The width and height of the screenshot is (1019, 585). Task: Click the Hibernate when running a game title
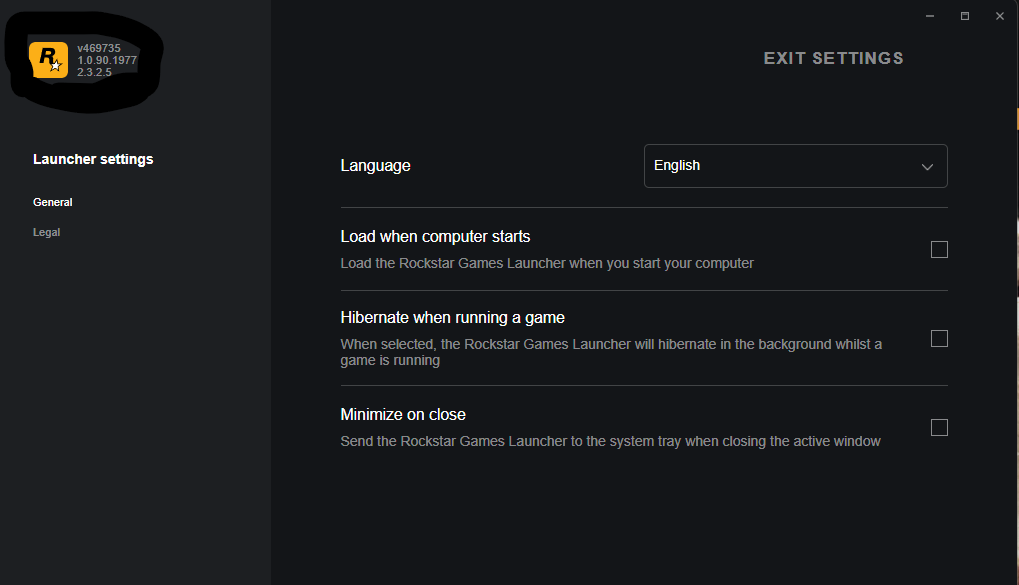click(x=452, y=318)
